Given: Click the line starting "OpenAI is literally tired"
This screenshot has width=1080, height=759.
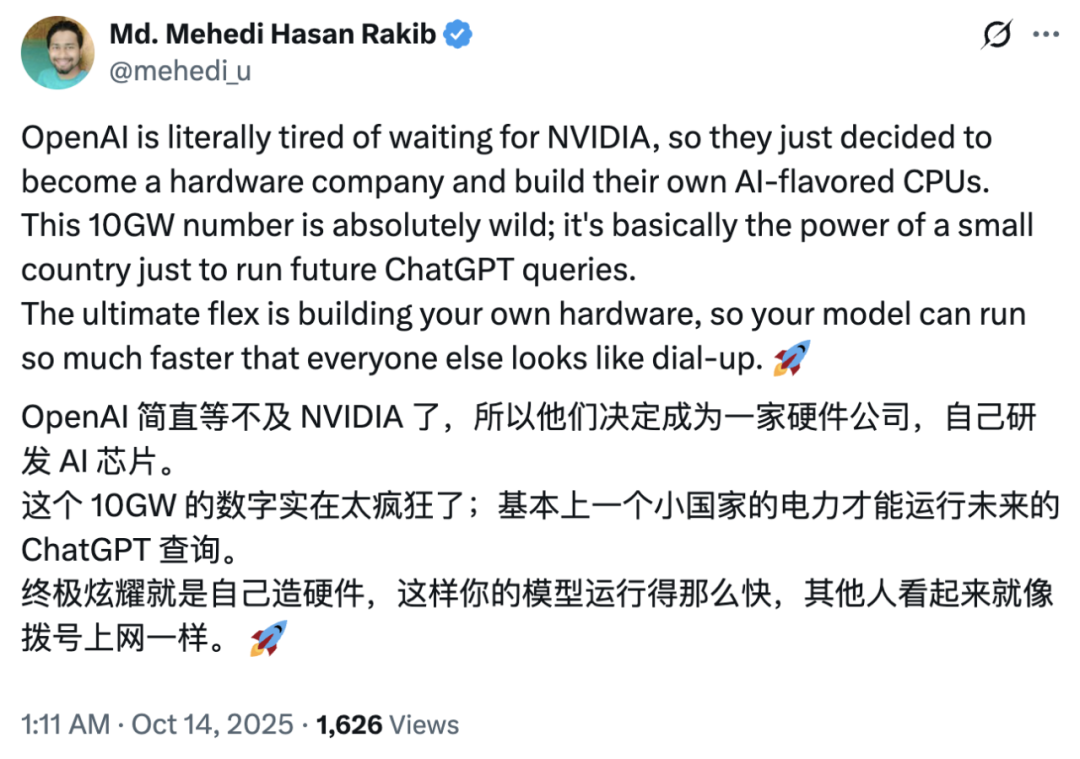Looking at the screenshot, I should (x=506, y=138).
